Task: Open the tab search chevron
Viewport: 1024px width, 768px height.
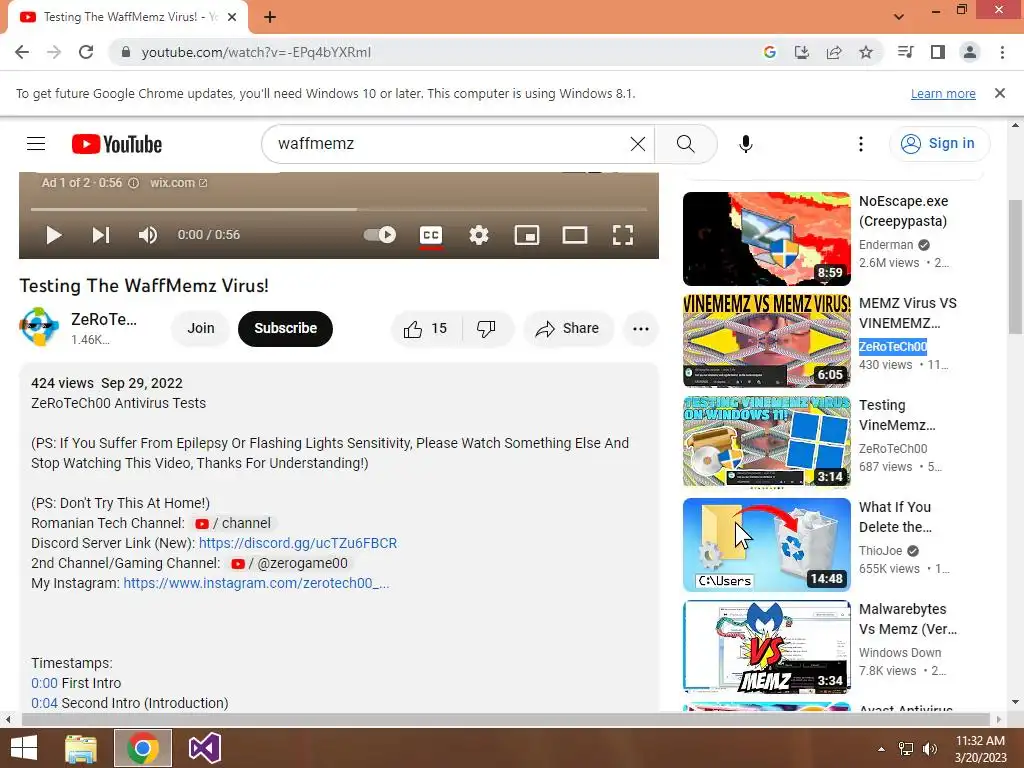Action: click(899, 17)
